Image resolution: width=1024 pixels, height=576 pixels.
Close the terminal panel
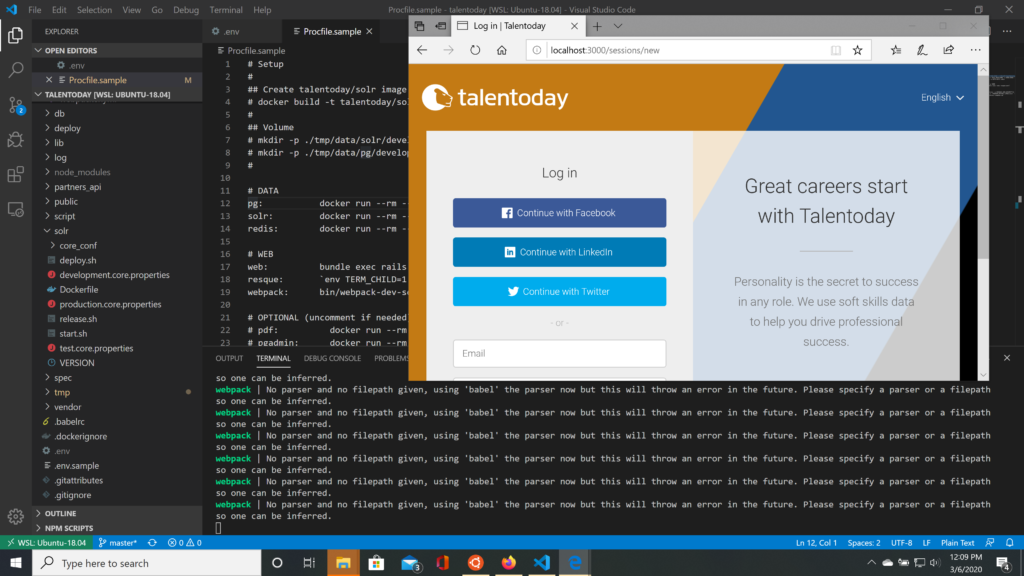pyautogui.click(x=1007, y=358)
